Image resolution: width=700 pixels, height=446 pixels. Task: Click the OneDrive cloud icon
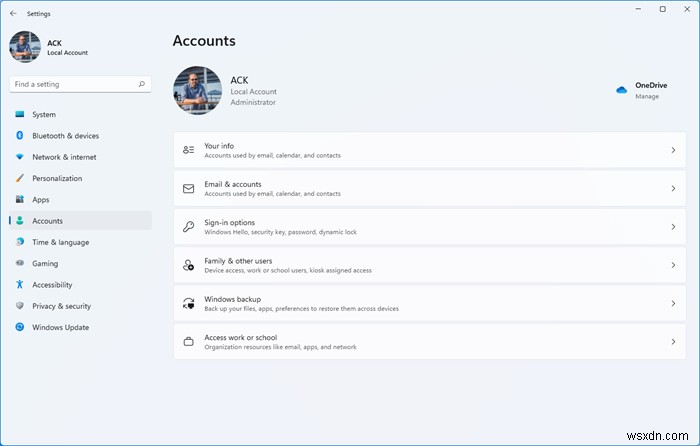[x=621, y=90]
